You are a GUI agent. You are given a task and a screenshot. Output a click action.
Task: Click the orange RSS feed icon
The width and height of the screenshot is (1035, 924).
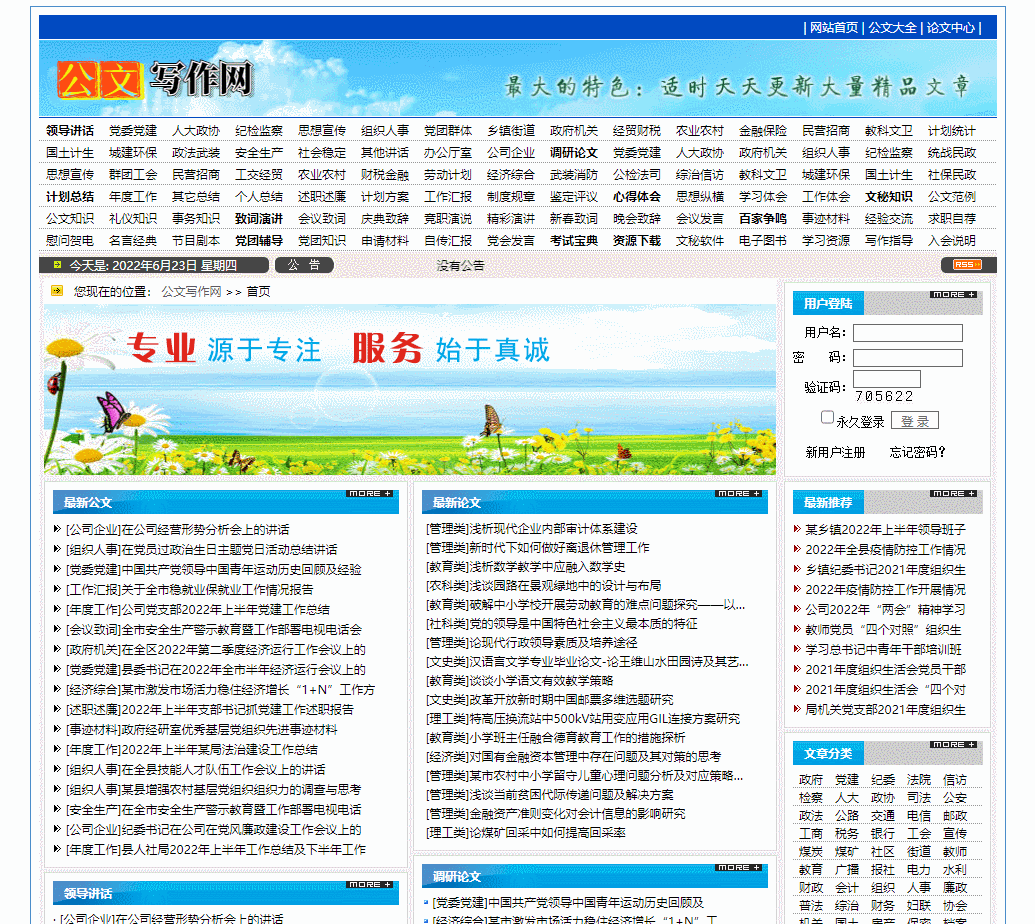coord(967,265)
